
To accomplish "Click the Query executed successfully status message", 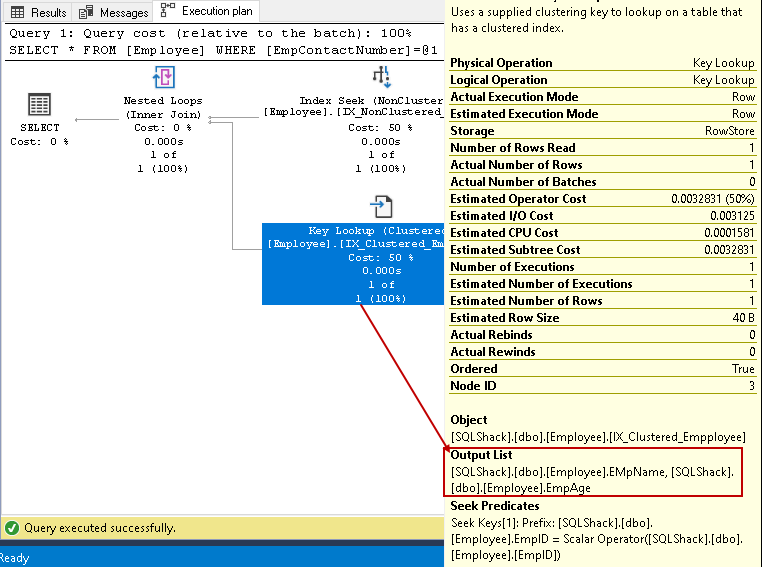I will [x=100, y=528].
